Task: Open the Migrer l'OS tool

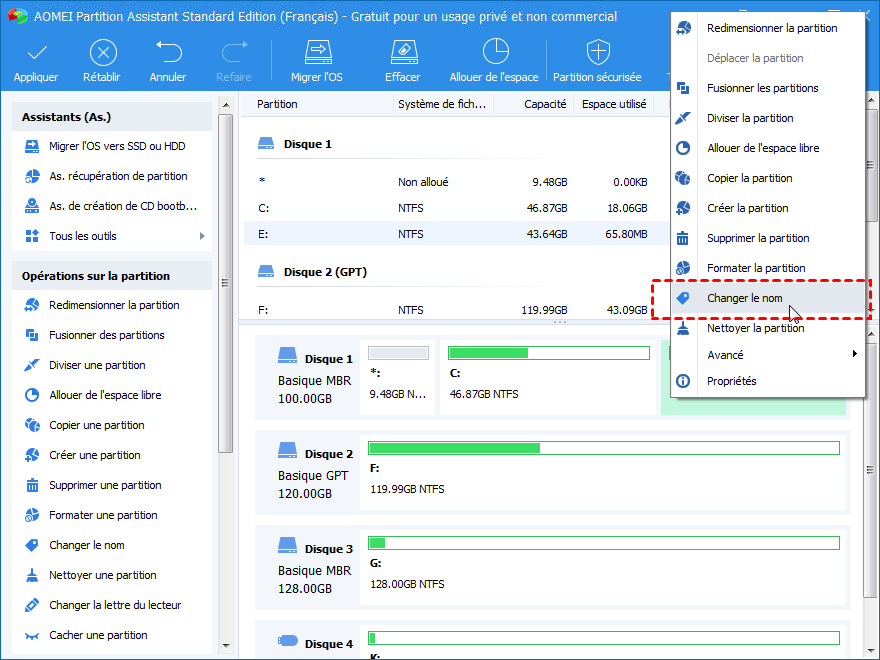Action: (317, 53)
